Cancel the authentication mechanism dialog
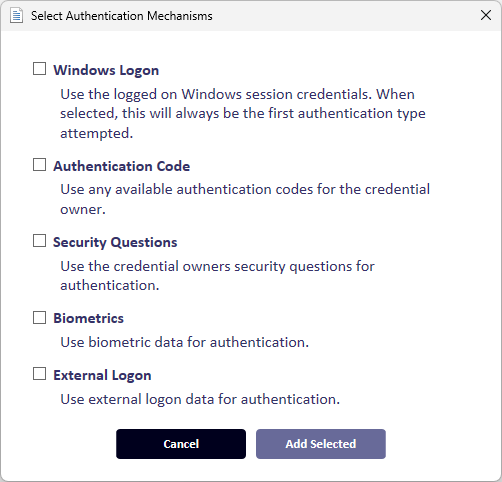Viewport: 502px width, 482px height. pos(181,444)
